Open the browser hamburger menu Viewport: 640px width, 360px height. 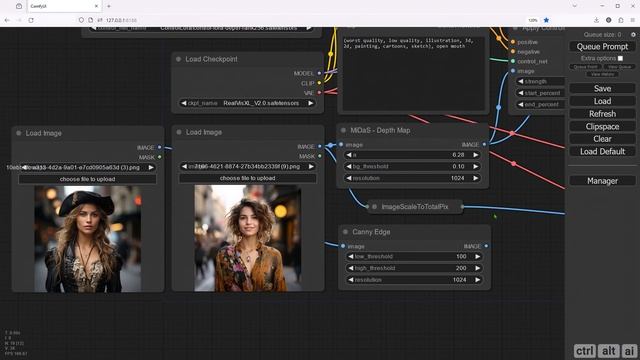[633, 20]
